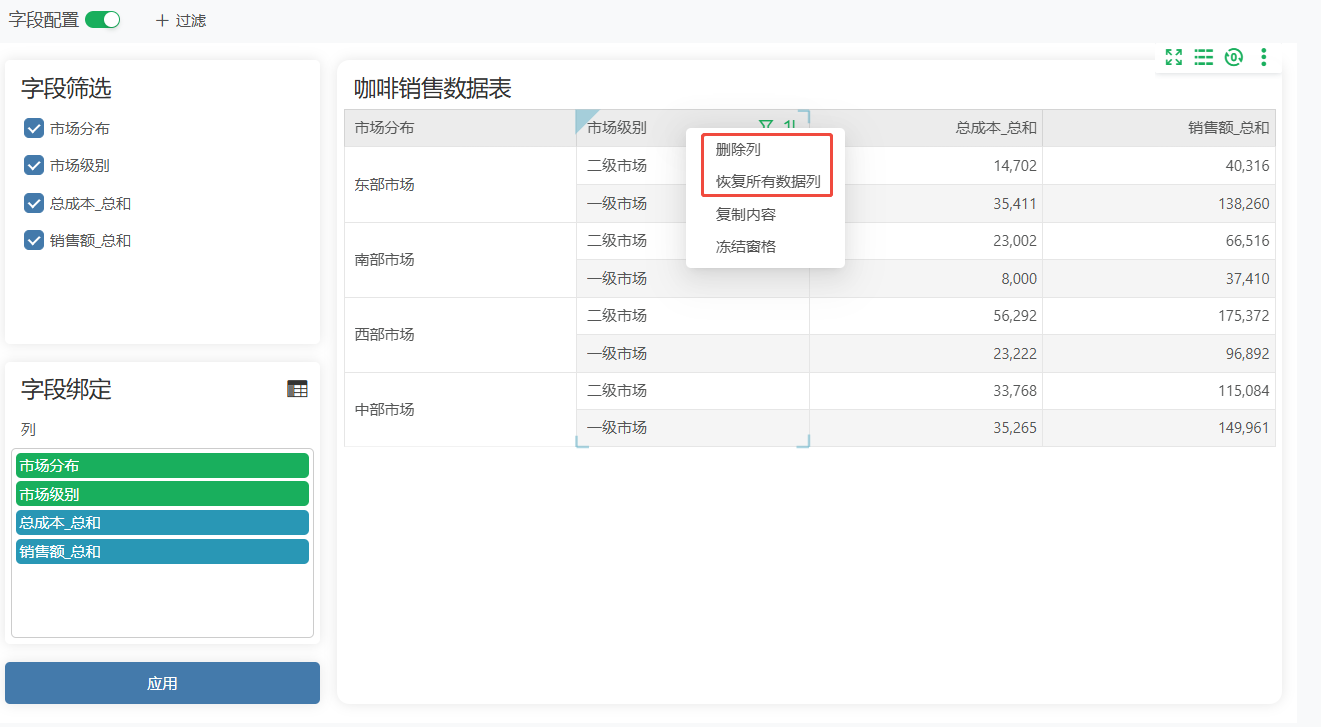Toggle the 字段配置 switch off

[102, 20]
